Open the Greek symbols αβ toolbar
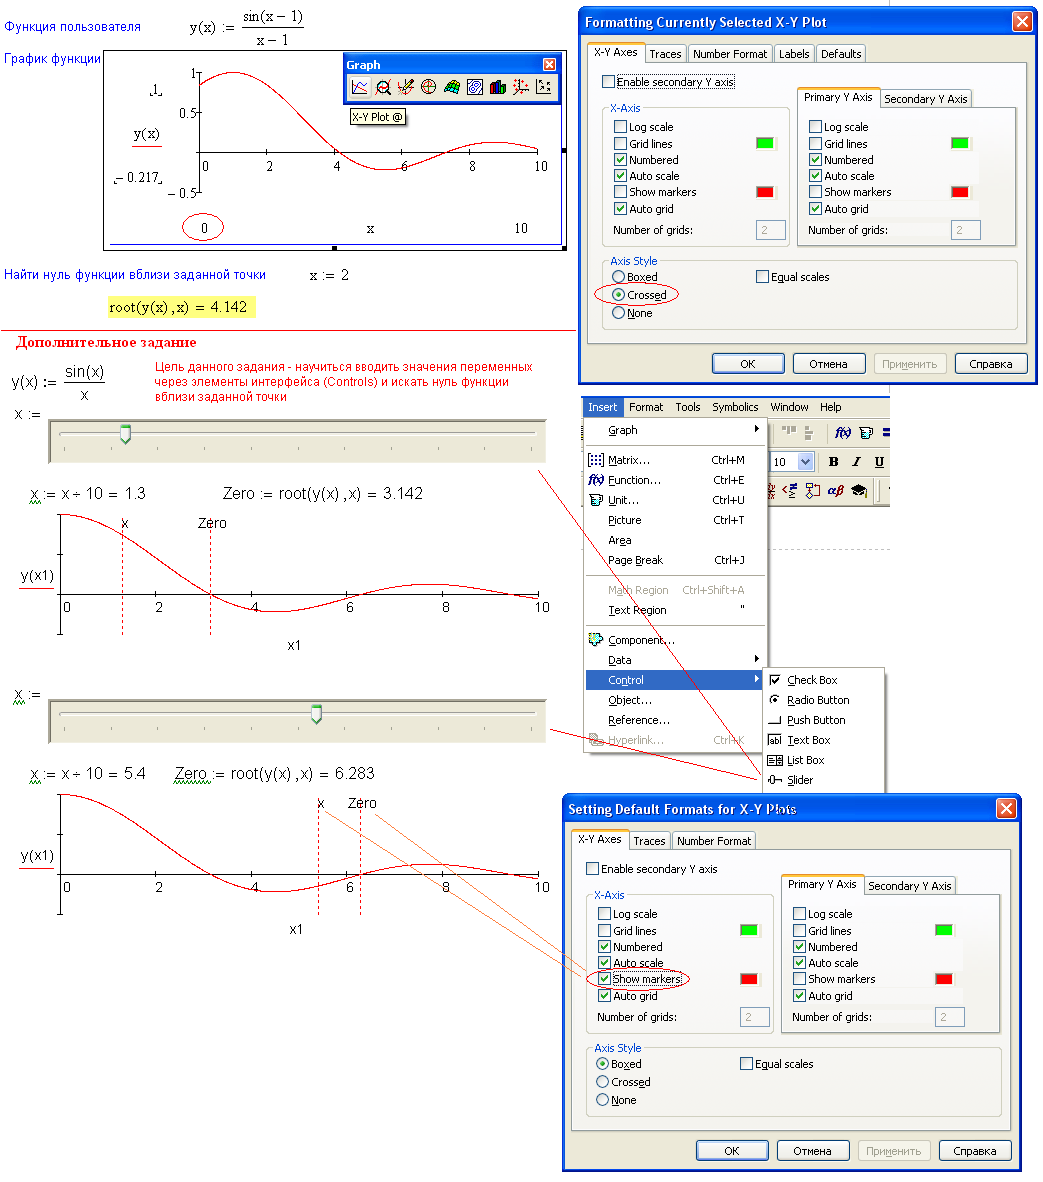The image size is (1043, 1182). click(x=836, y=491)
